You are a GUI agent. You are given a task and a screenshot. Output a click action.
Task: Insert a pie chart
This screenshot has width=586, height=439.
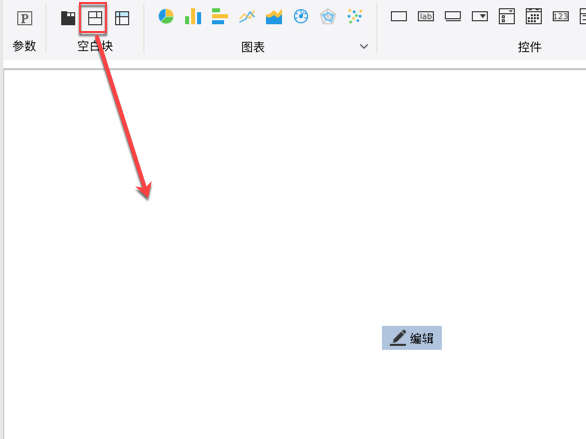(166, 16)
